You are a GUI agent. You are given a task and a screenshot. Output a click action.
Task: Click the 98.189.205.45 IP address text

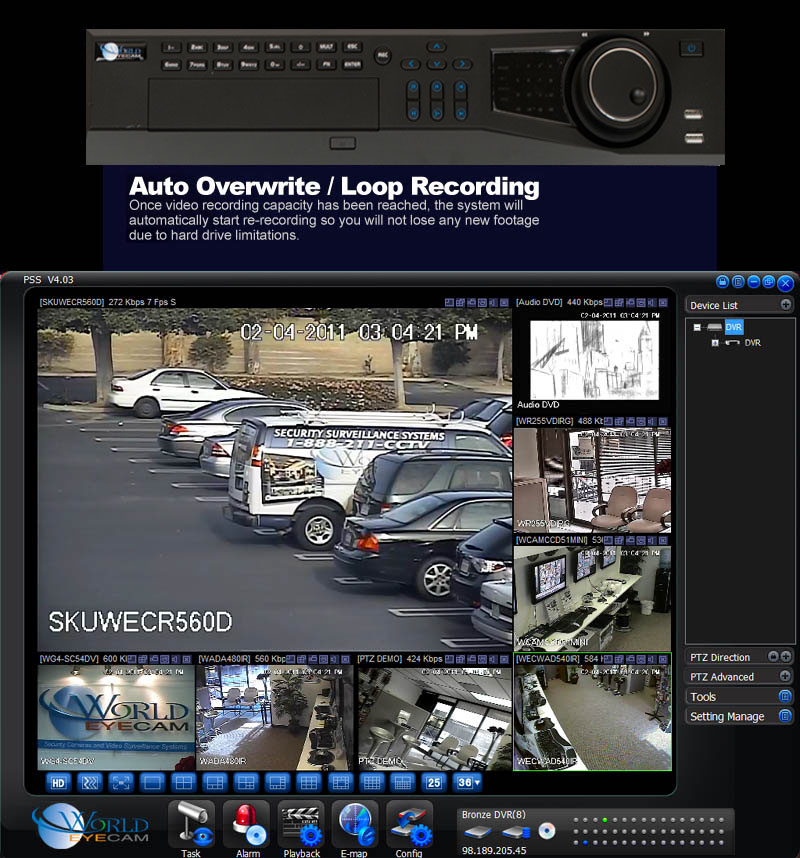click(494, 850)
